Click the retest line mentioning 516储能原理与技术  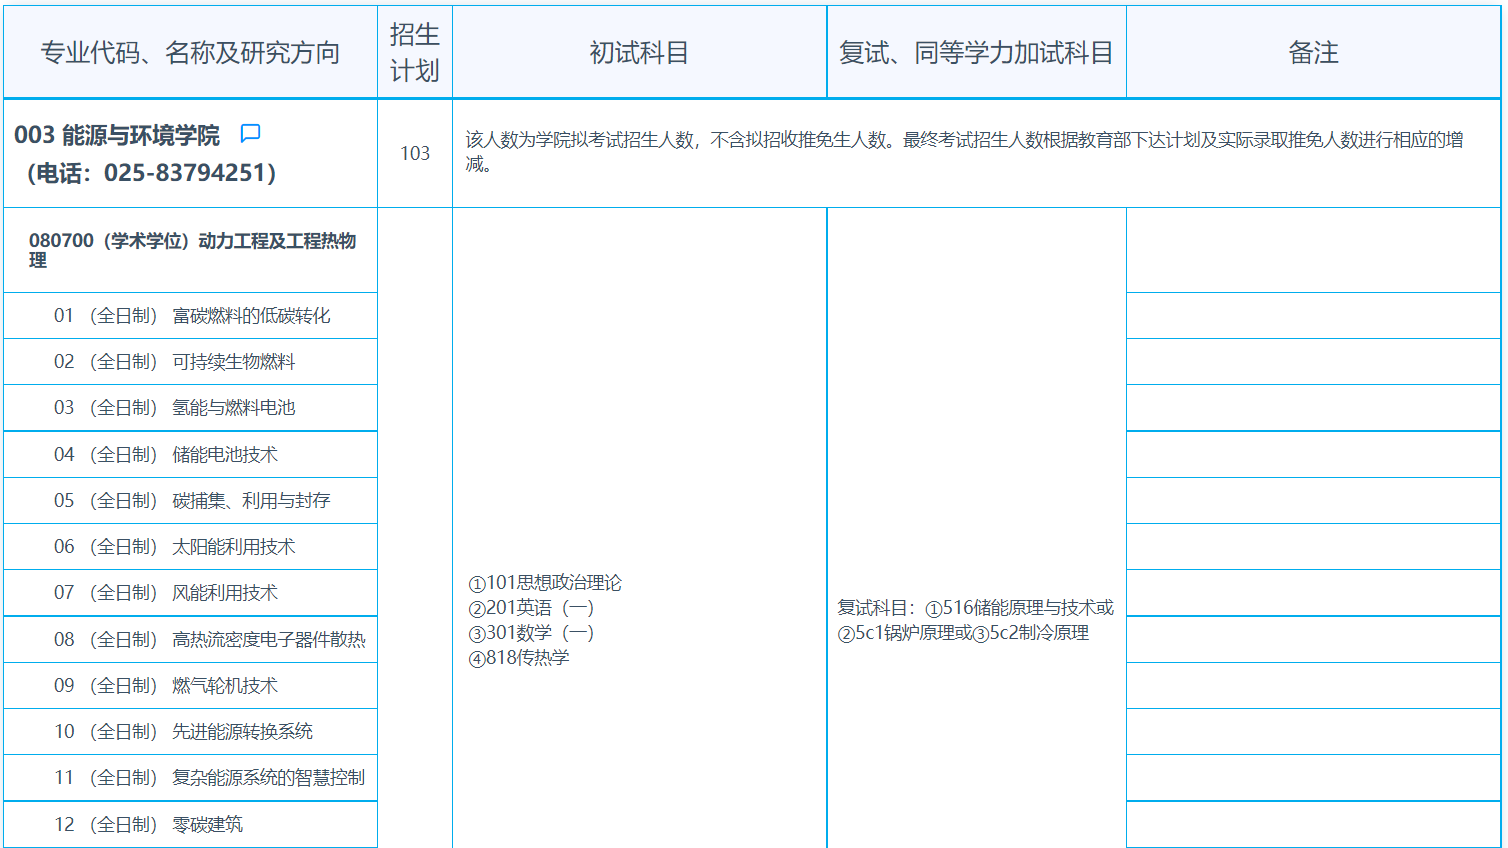[x=975, y=608]
